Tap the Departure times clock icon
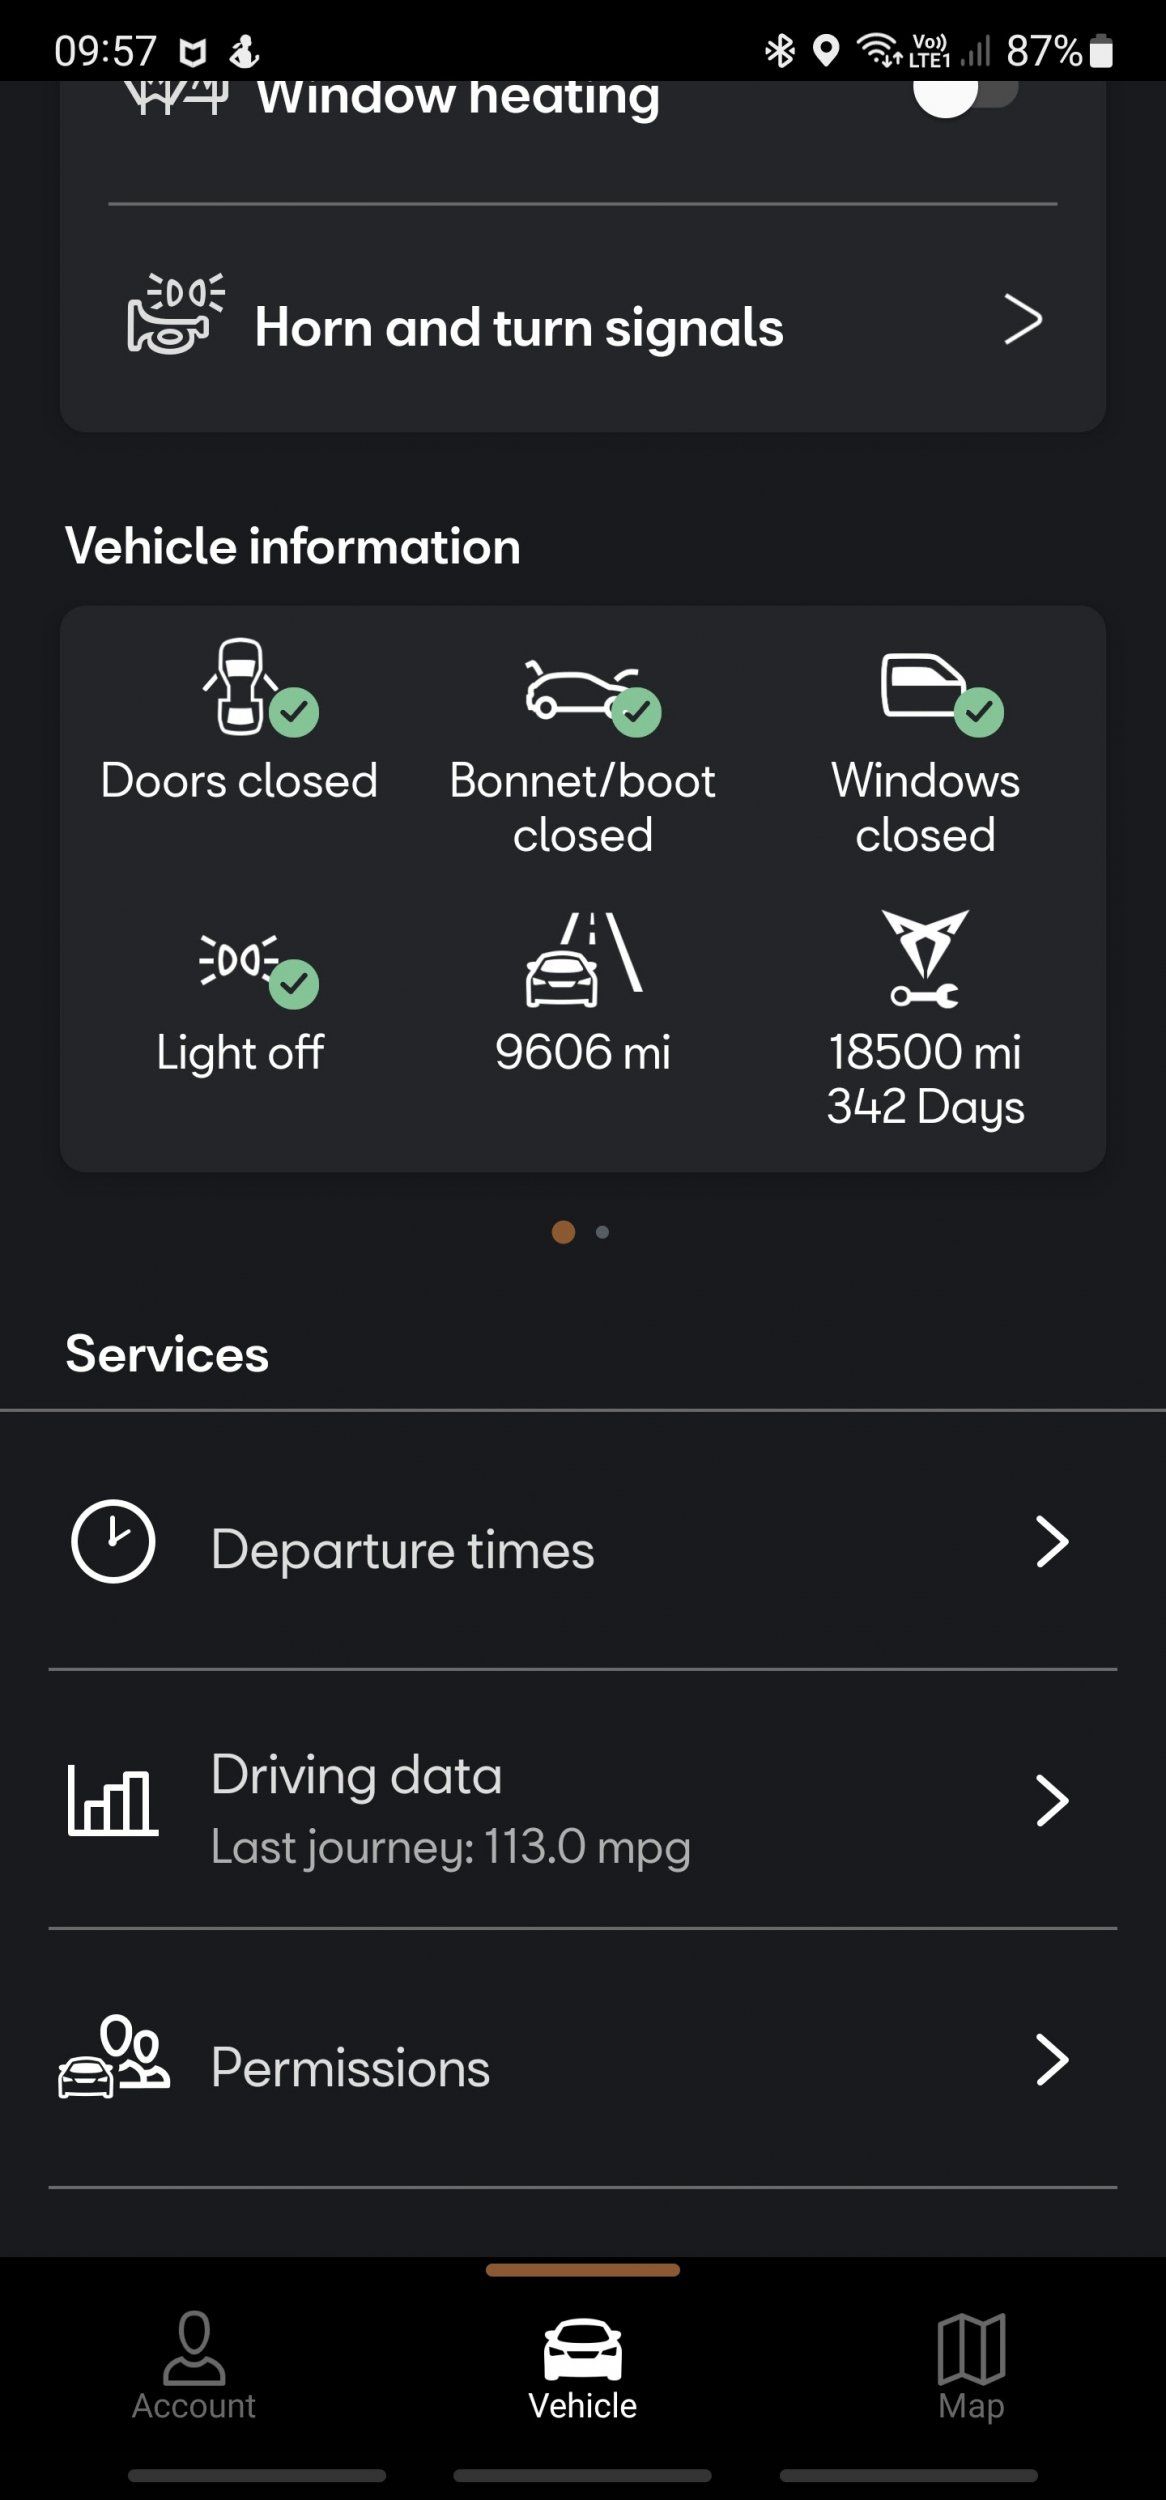The height and width of the screenshot is (2500, 1166). (x=113, y=1541)
